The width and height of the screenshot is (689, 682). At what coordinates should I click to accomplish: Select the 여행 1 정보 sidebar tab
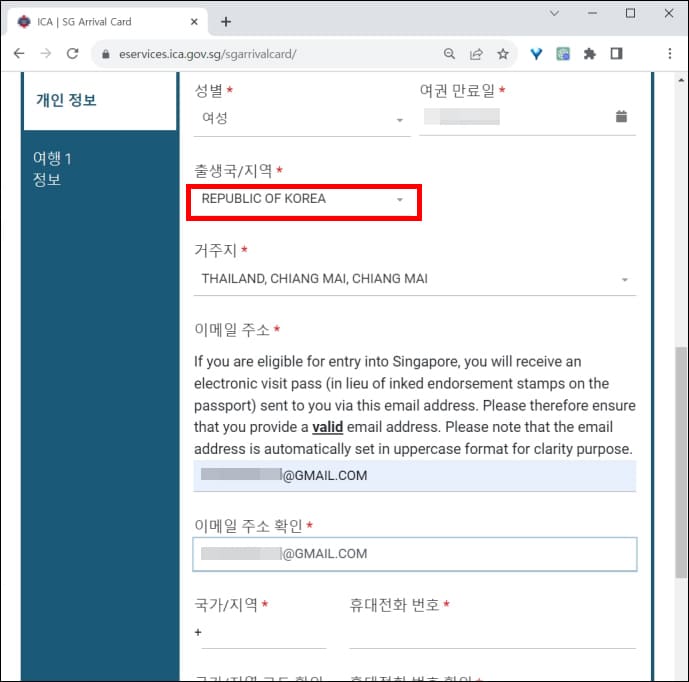tap(100, 169)
